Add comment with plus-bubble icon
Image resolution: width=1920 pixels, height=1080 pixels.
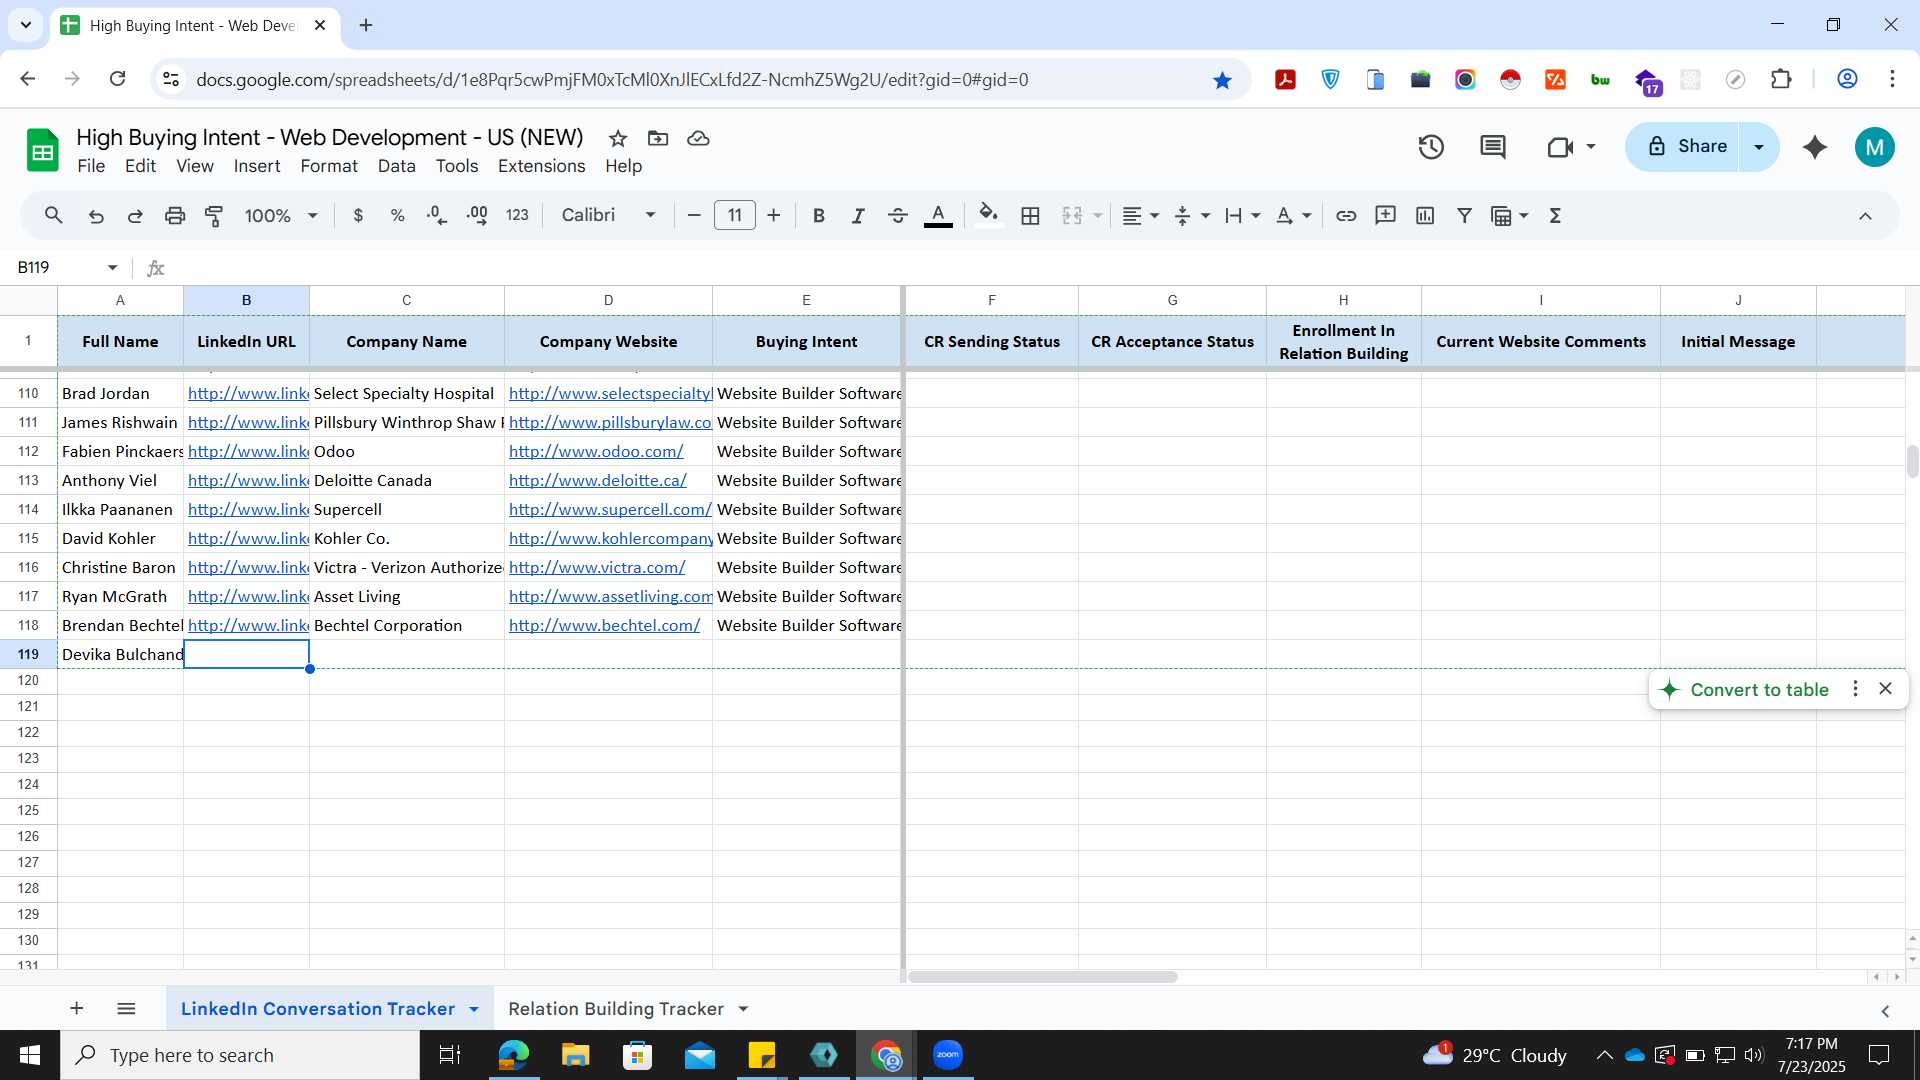[x=1385, y=215]
